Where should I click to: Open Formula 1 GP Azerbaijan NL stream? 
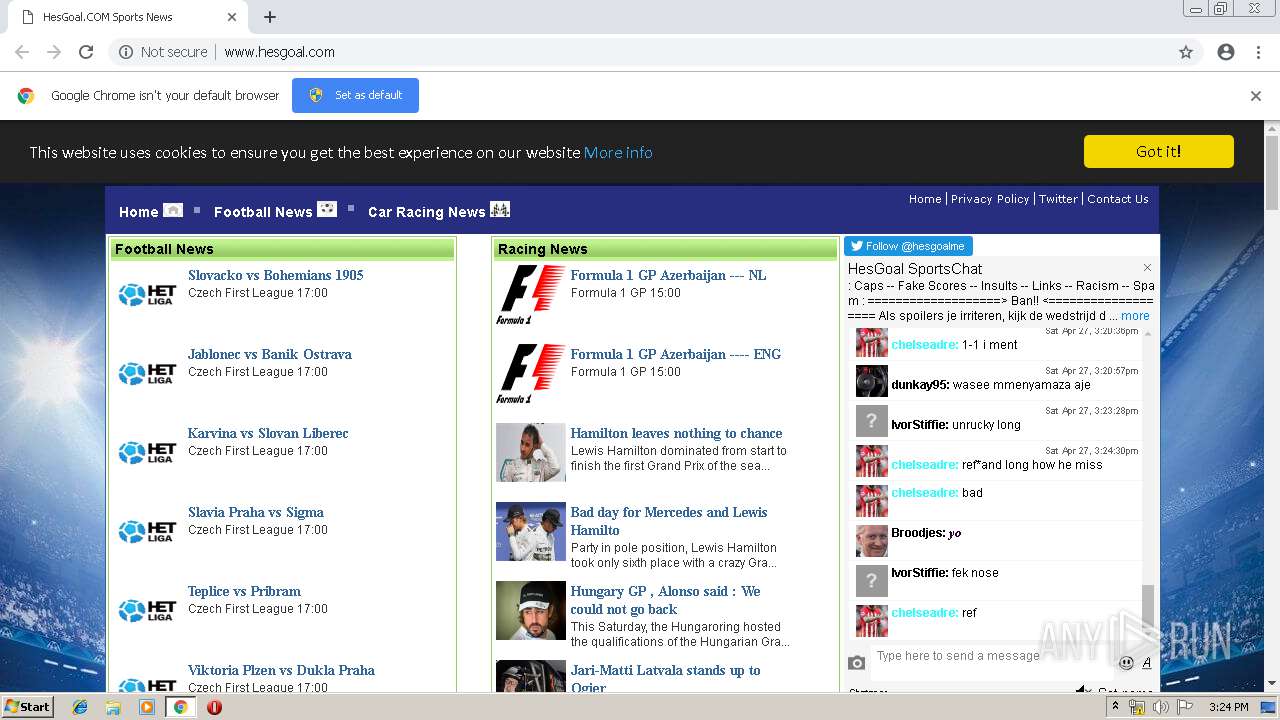(x=668, y=275)
